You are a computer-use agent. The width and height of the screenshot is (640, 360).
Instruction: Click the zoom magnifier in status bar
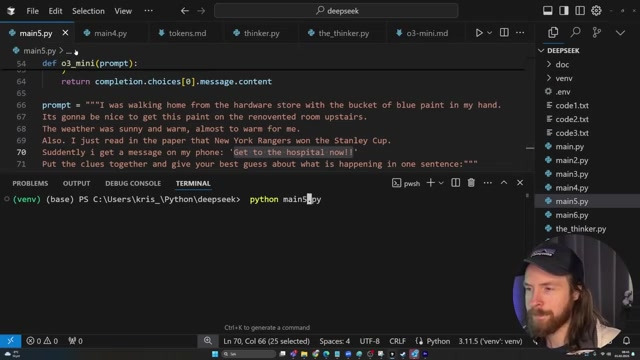point(208,340)
